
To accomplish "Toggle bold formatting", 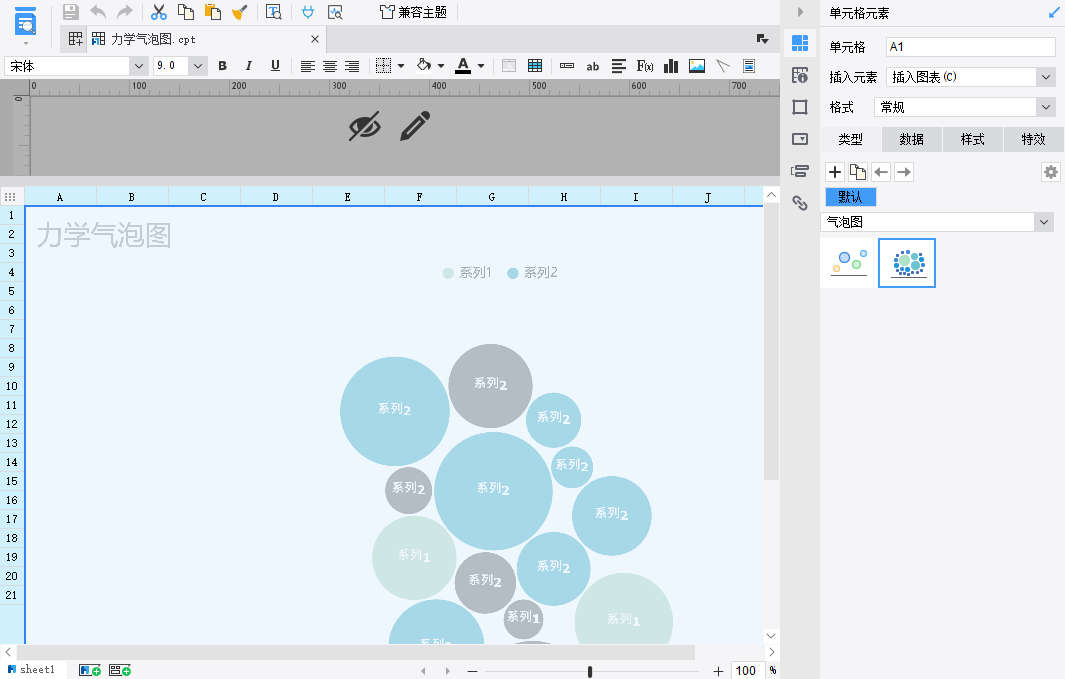I will [x=222, y=66].
